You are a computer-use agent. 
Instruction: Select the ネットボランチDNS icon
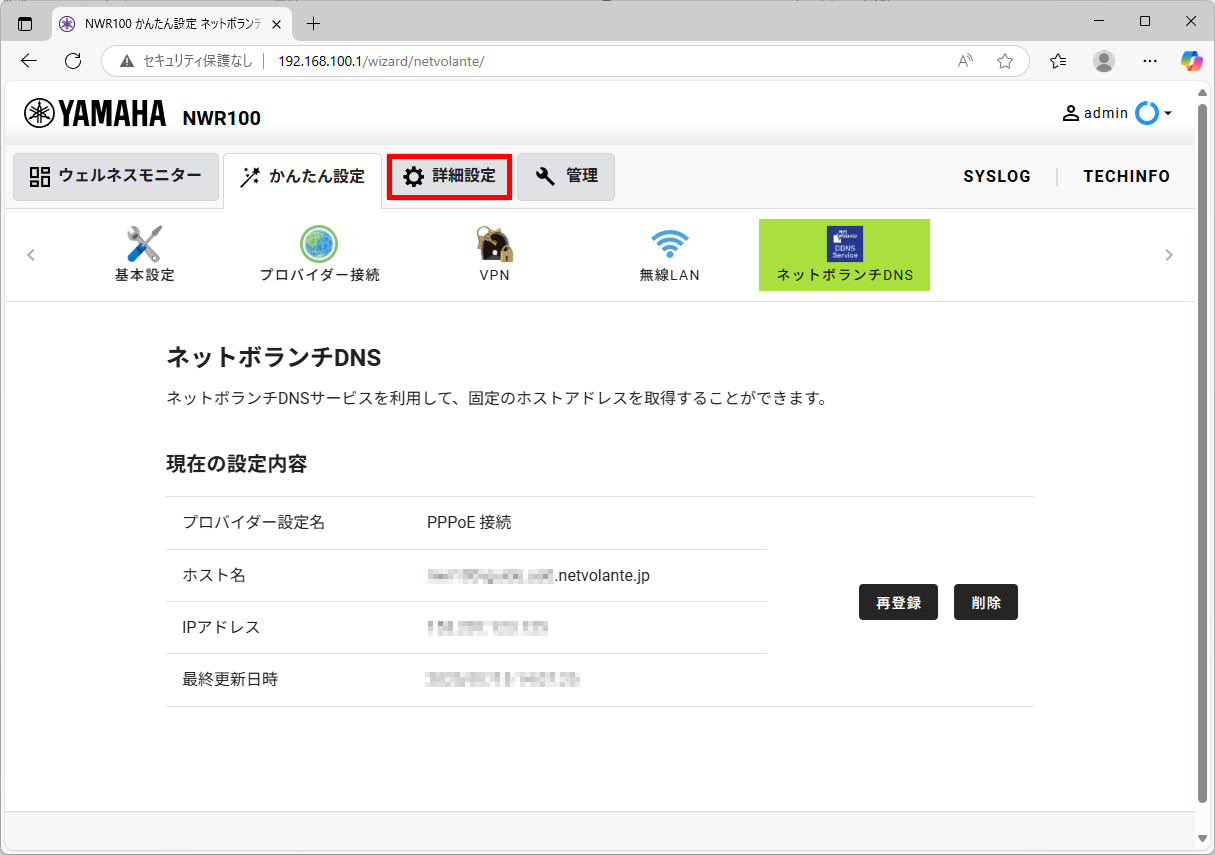coord(844,245)
